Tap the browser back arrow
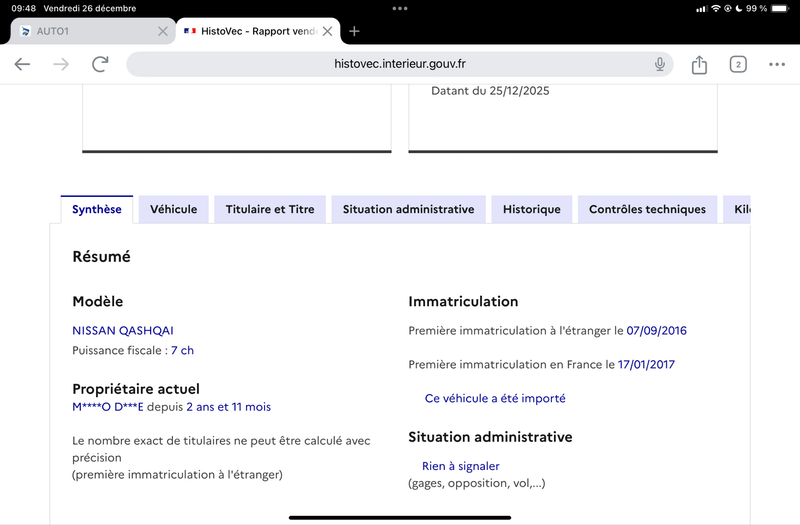 click(x=22, y=64)
